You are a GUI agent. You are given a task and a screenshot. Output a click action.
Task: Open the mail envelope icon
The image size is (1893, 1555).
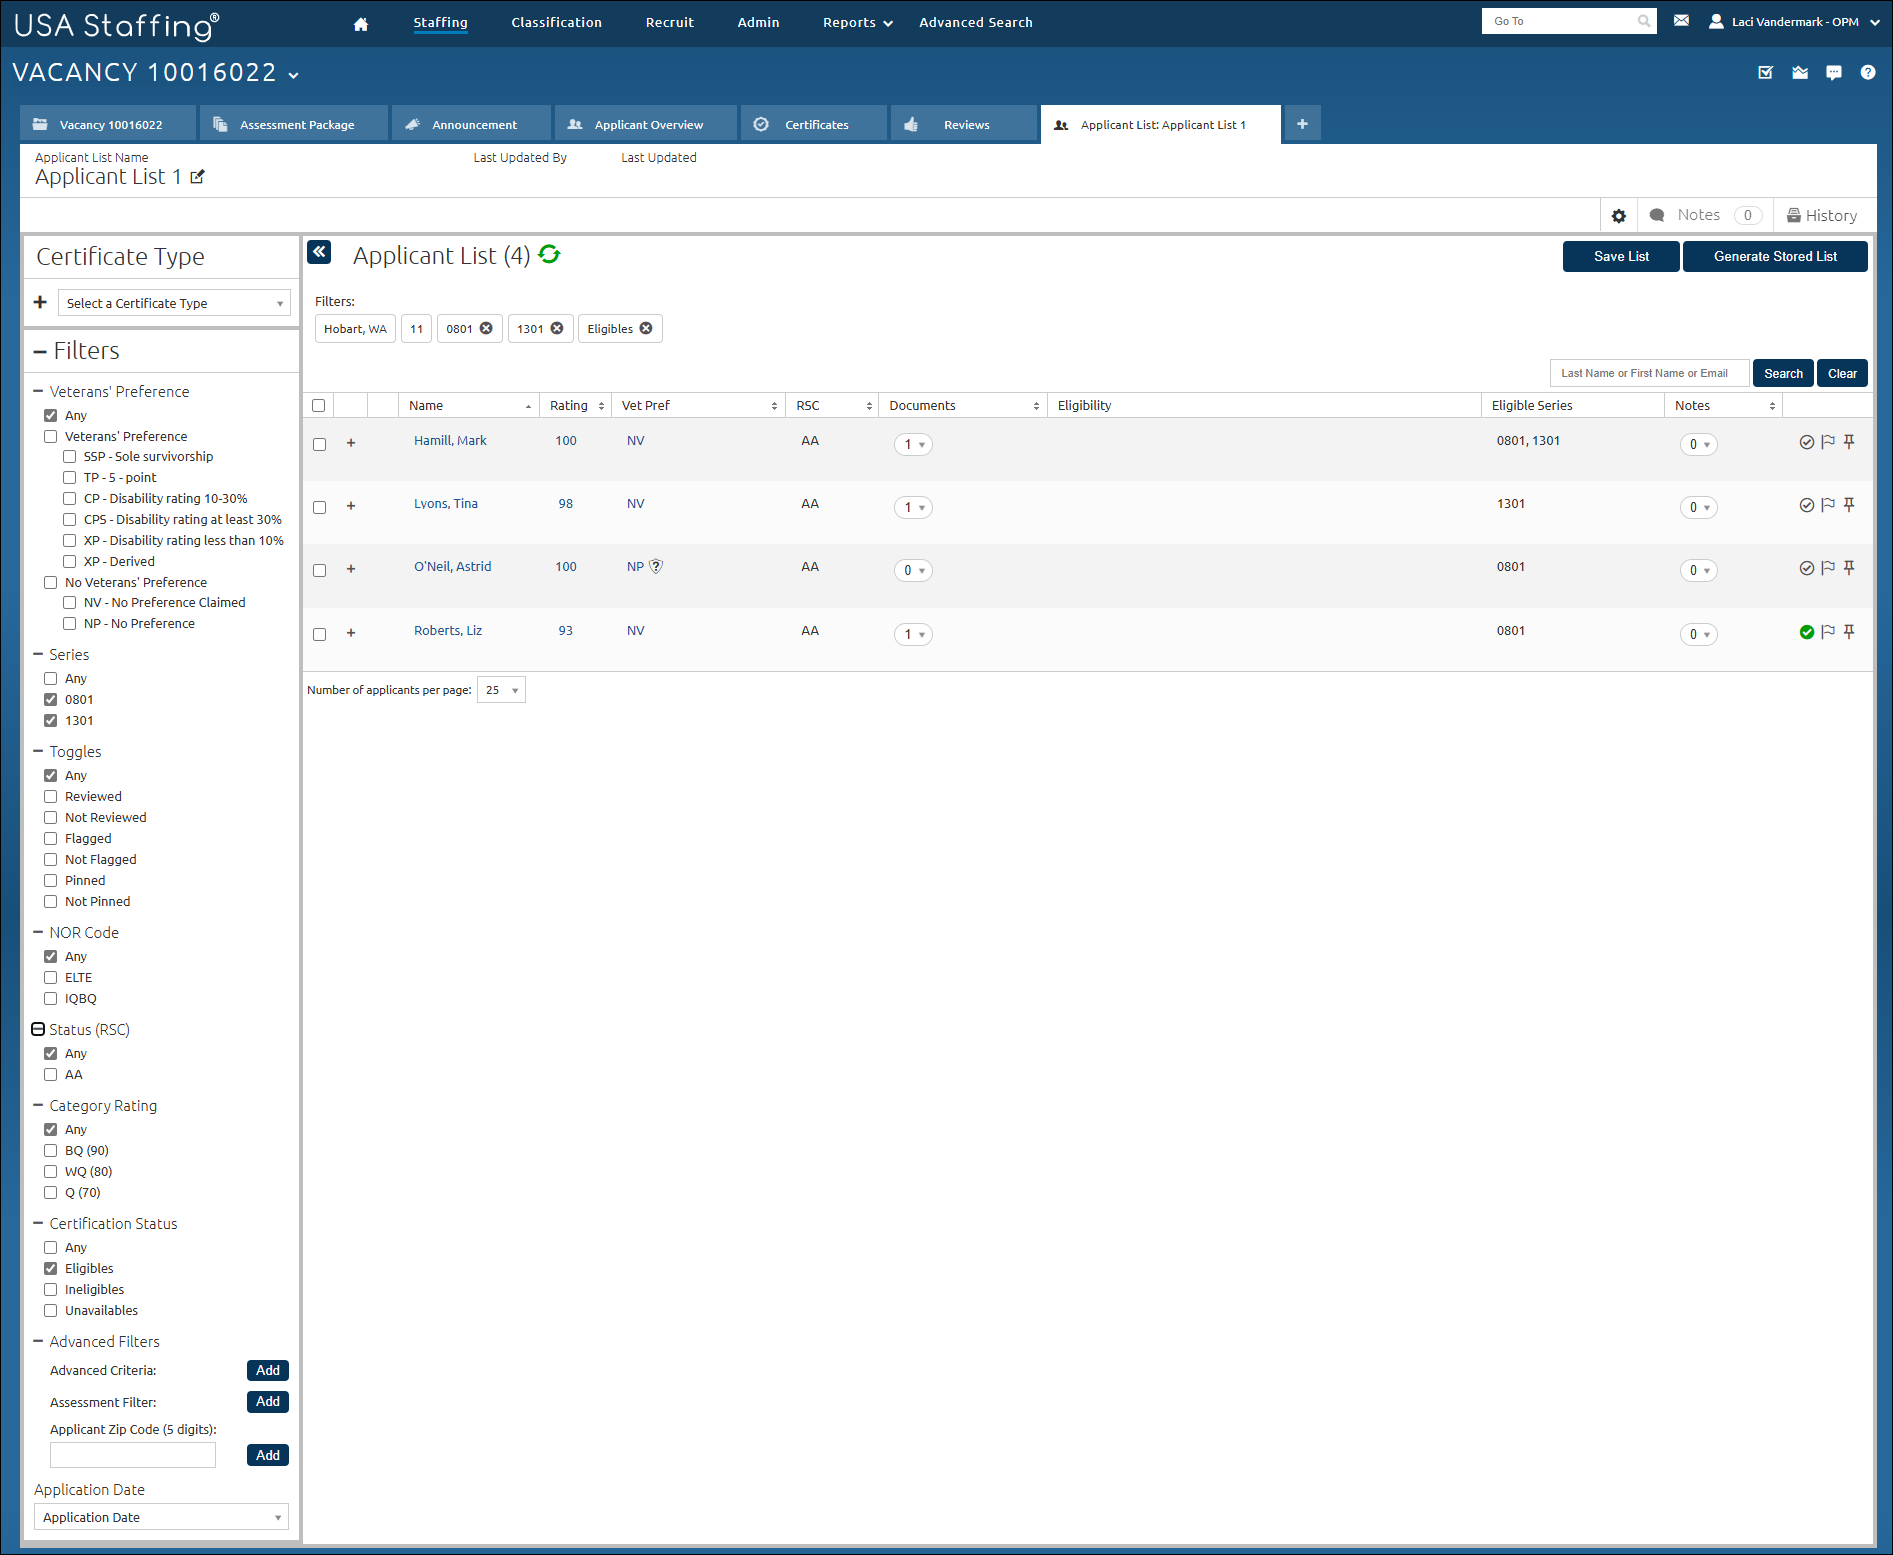[1681, 20]
